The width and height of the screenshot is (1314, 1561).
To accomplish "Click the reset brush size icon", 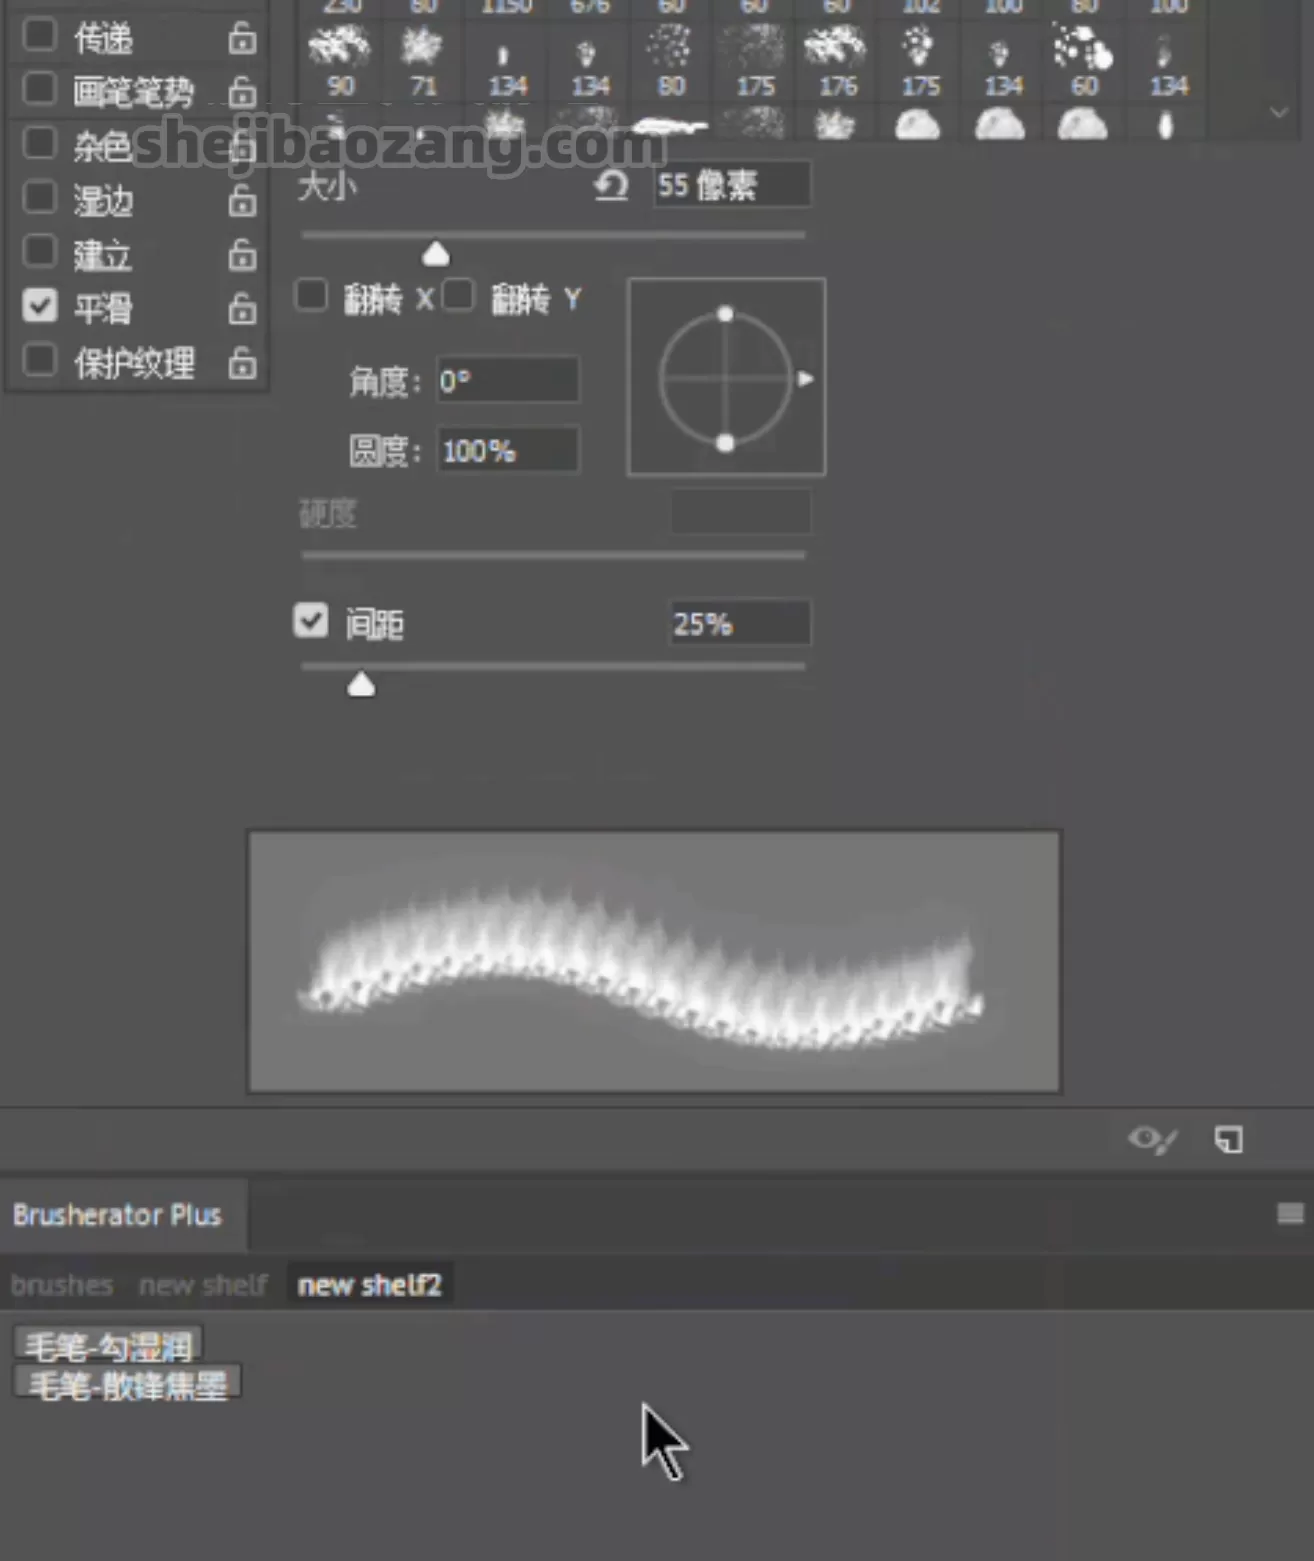I will (x=611, y=186).
